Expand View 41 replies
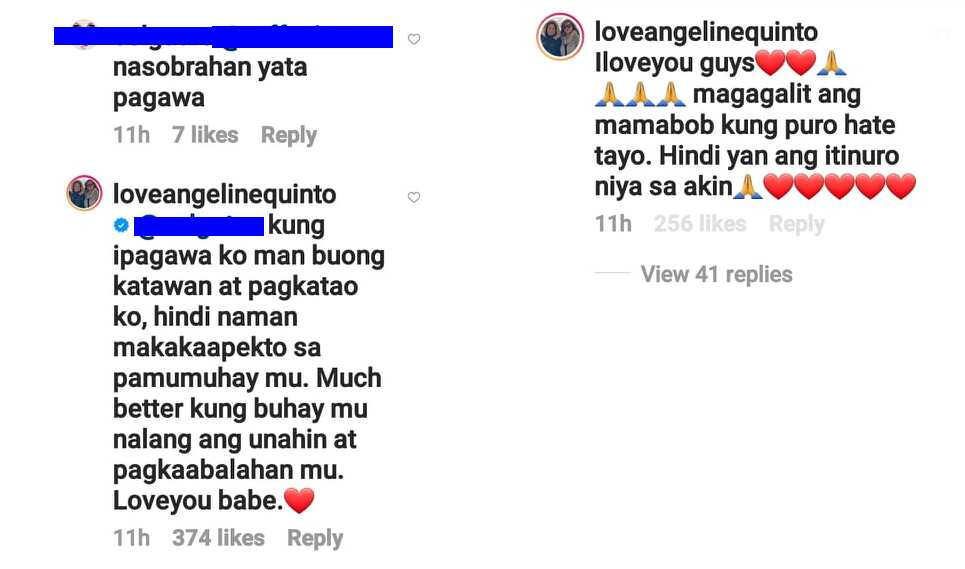This screenshot has height=569, width=965. (716, 274)
